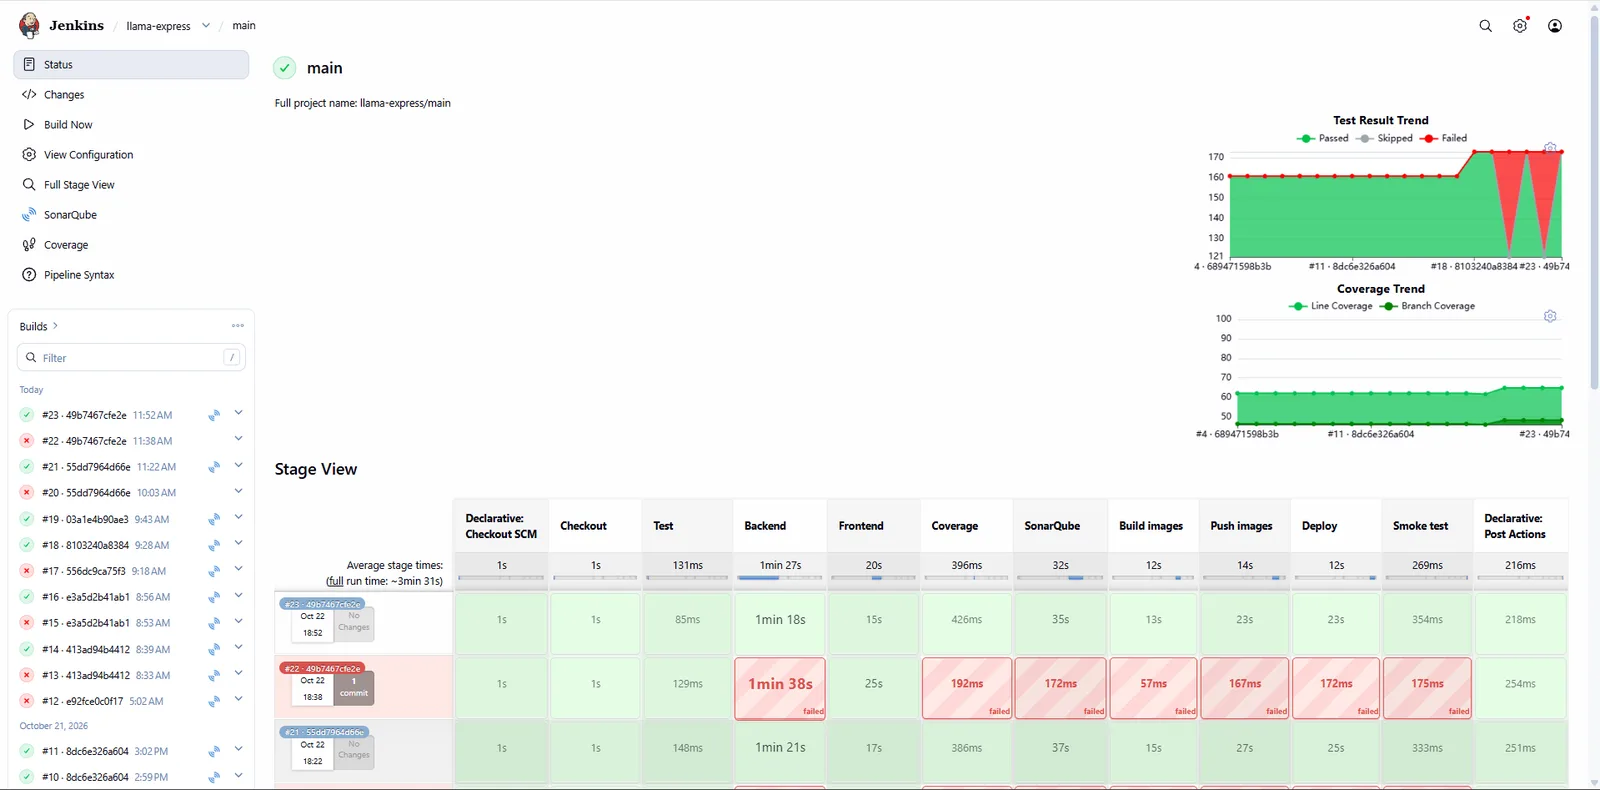
Task: Click failed status icon of build #22
Action: 27,441
